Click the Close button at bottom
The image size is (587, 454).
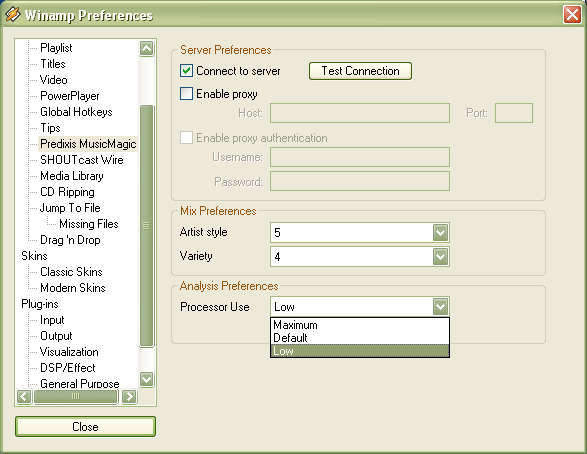coord(85,427)
